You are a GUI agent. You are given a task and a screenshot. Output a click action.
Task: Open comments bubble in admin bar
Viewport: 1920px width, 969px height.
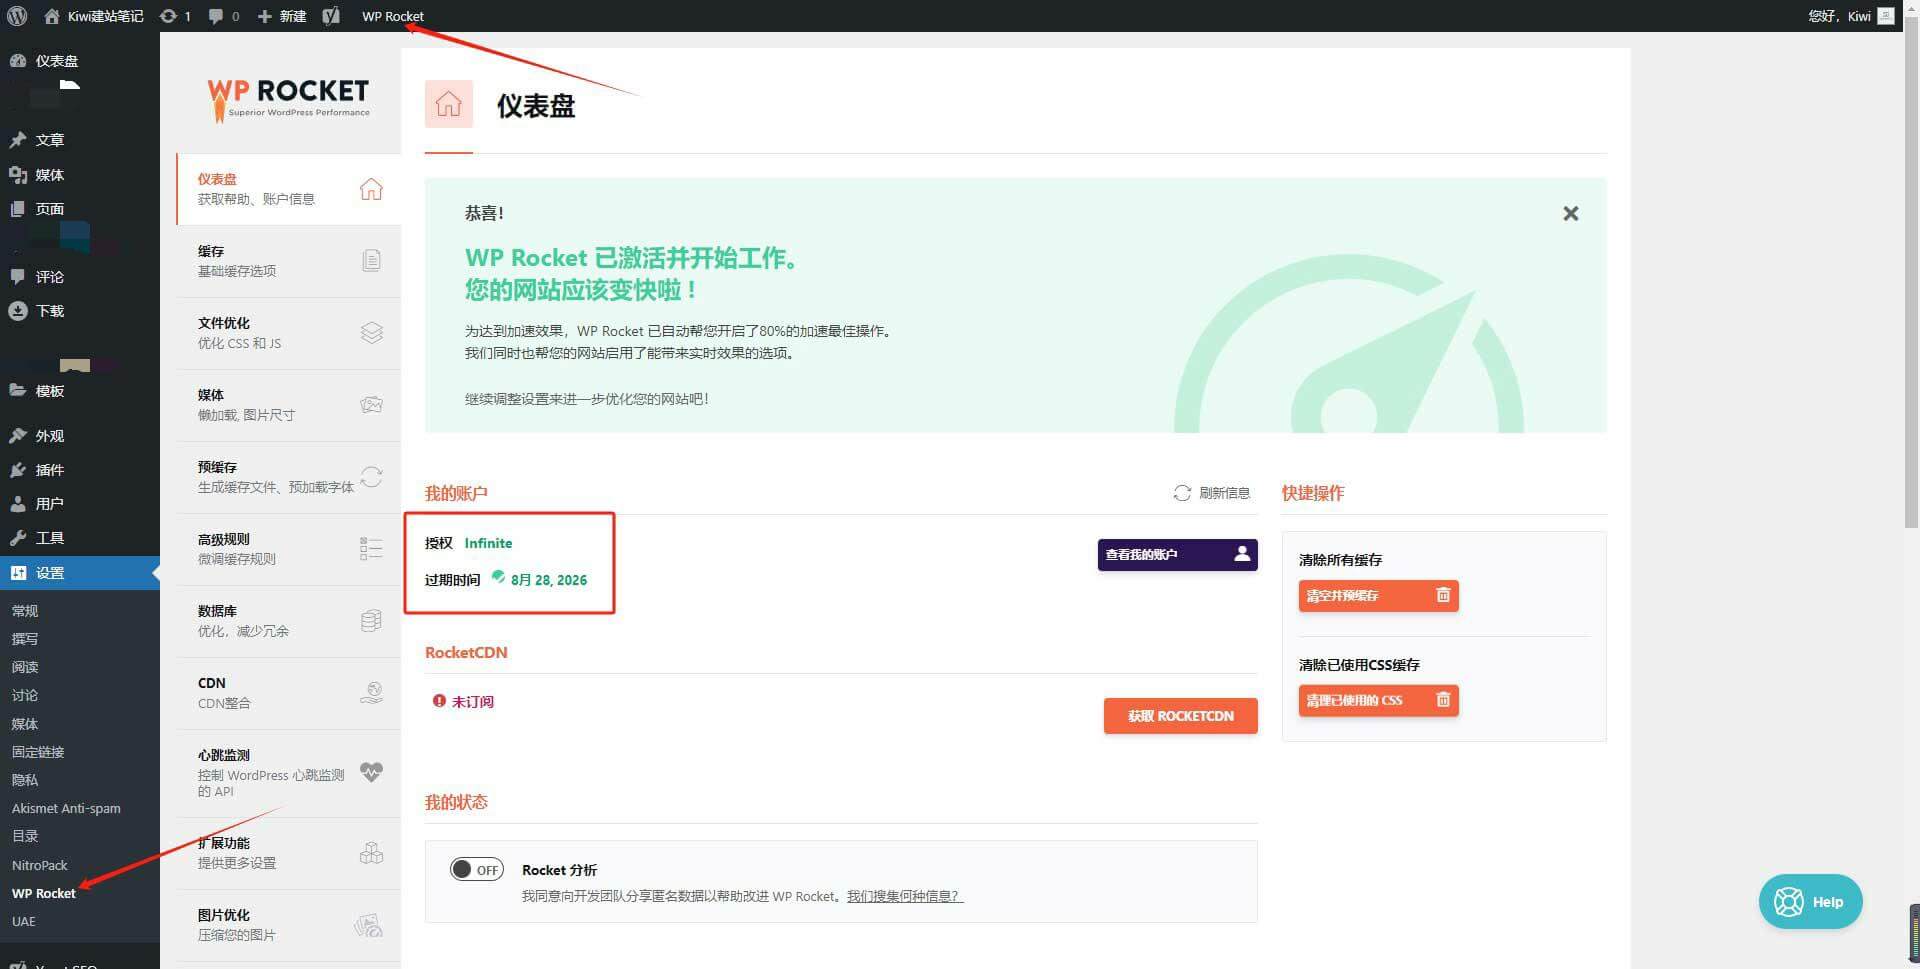[223, 16]
